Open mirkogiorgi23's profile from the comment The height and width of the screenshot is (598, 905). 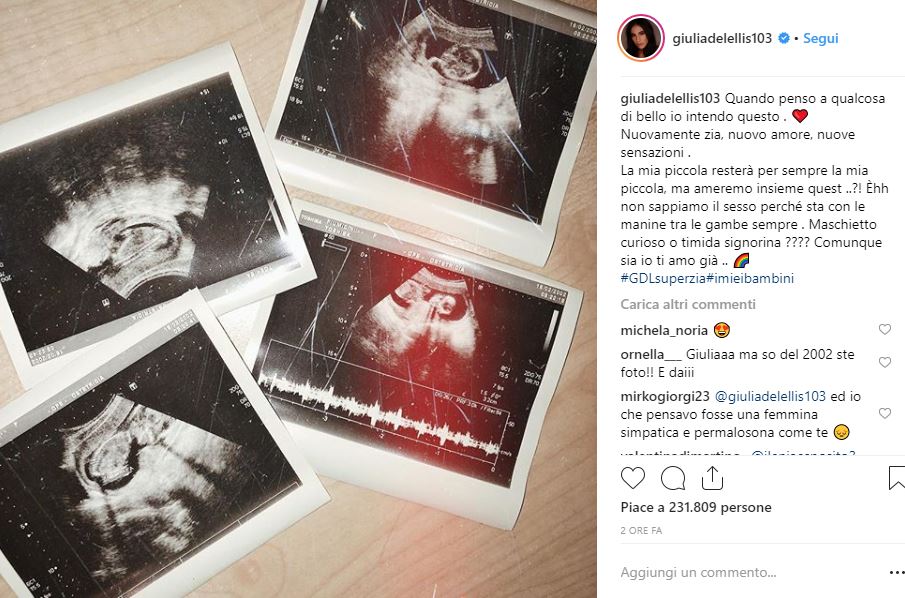665,397
